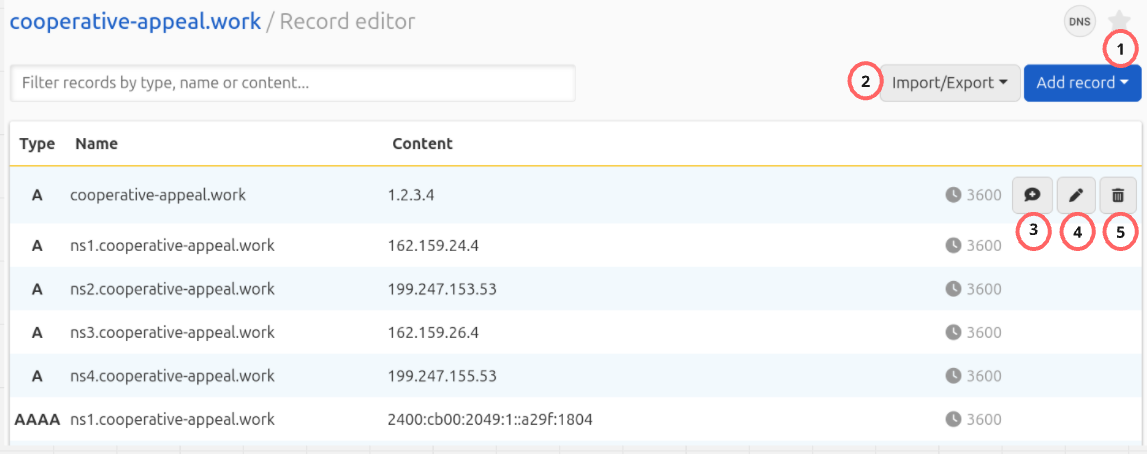This screenshot has width=1147, height=454.
Task: Click the clock icon beside 162.159.24.4
Action: [x=953, y=245]
